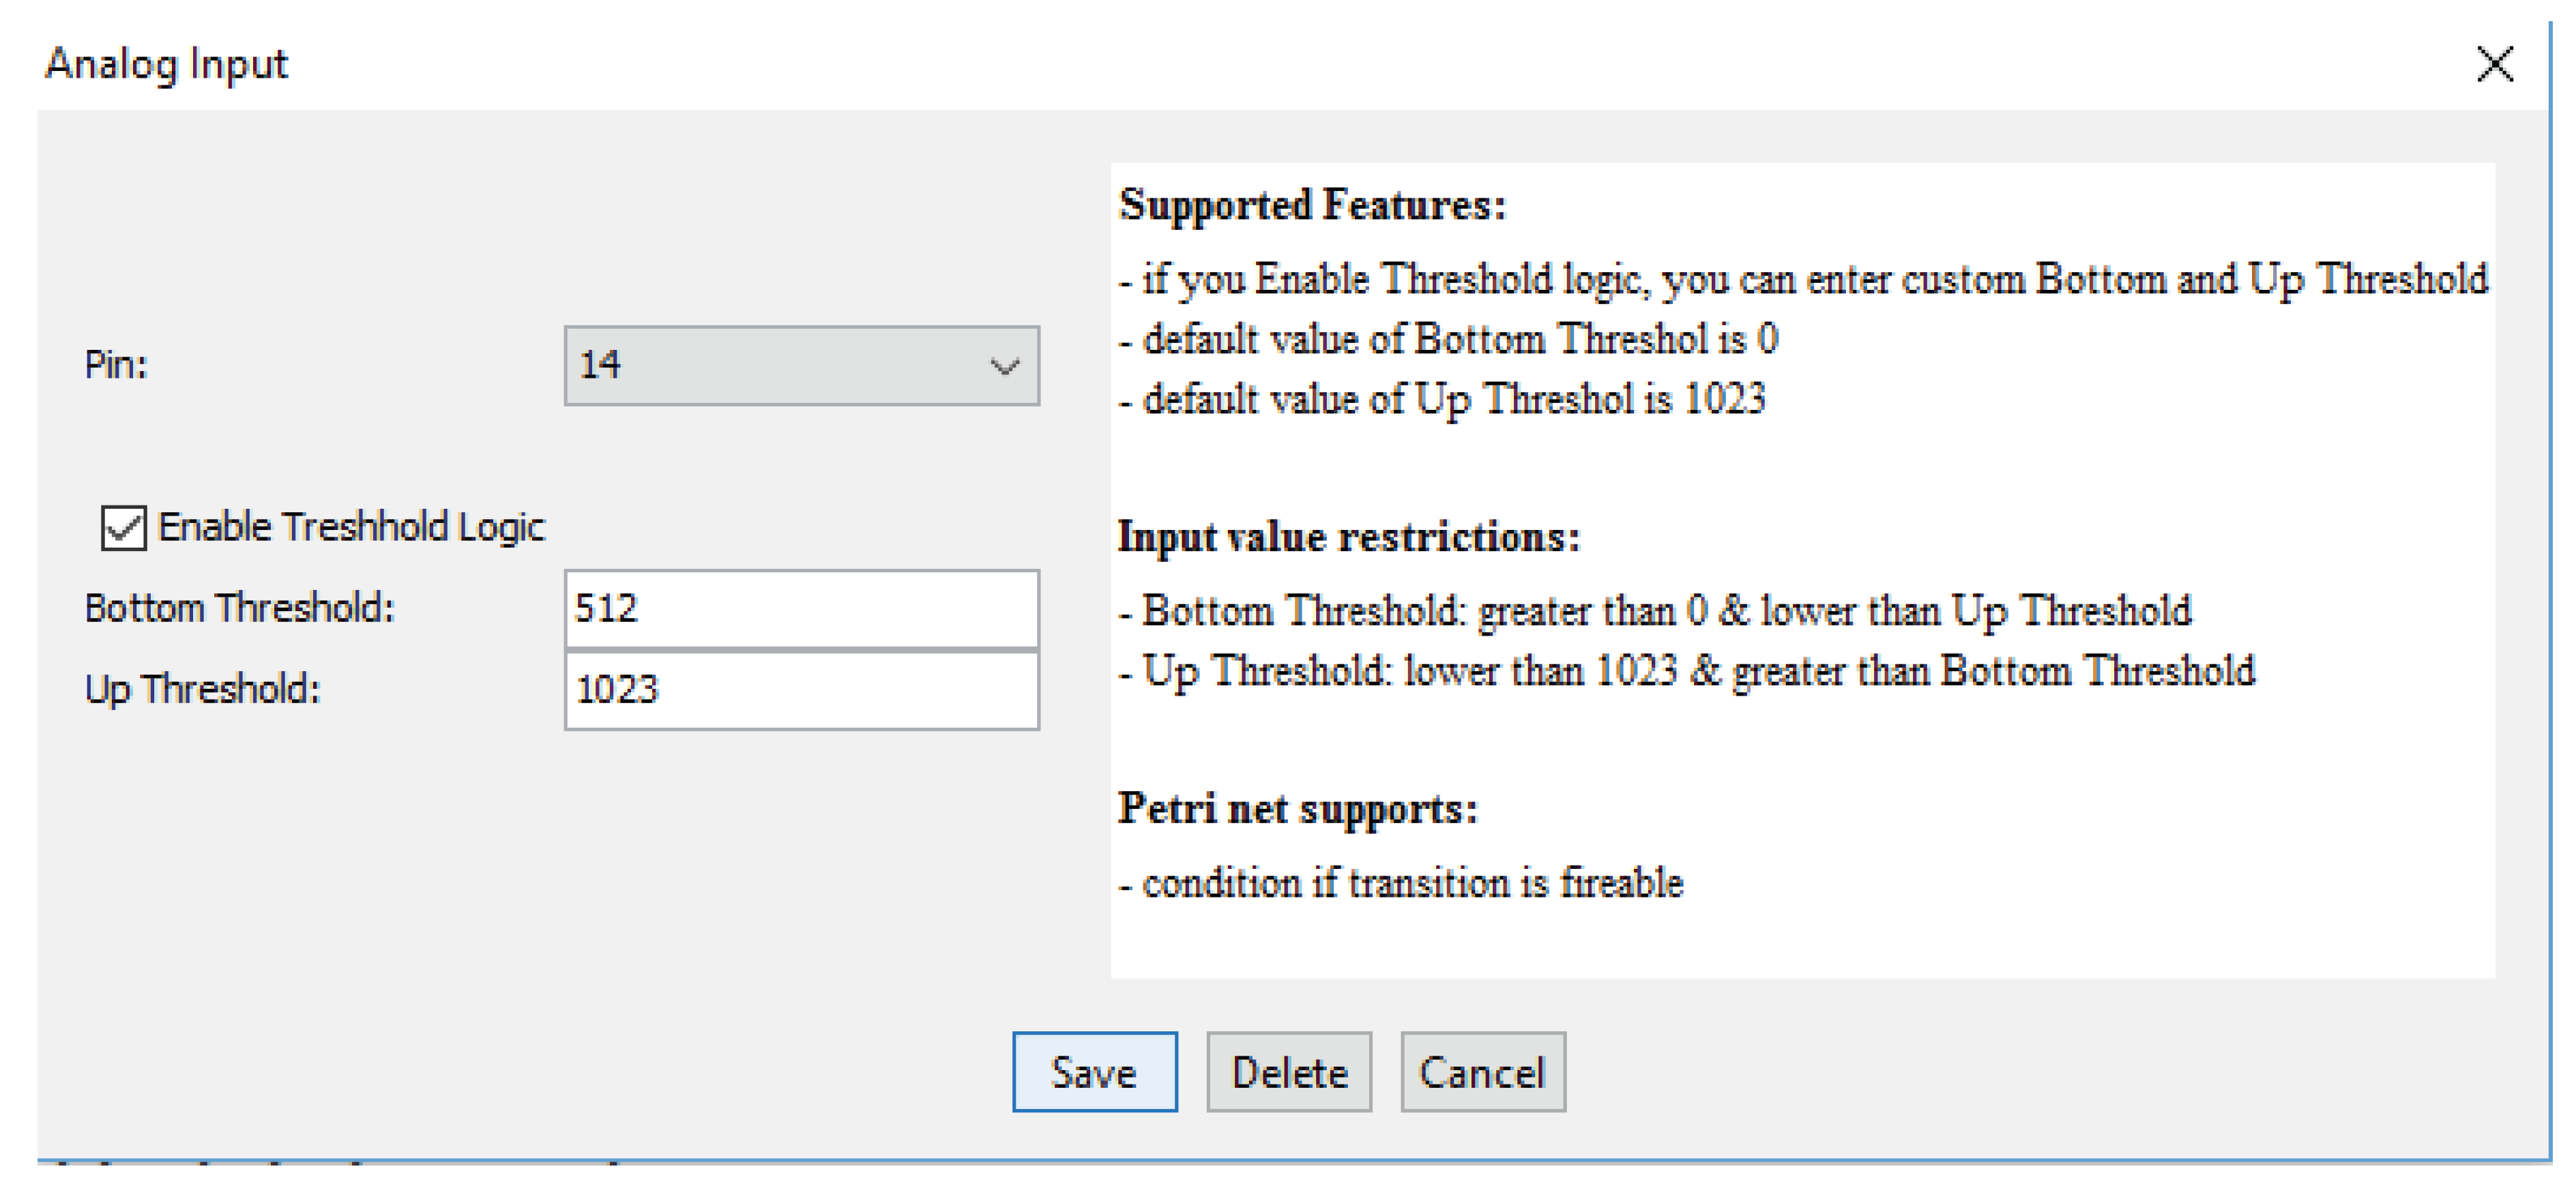Screen dimensions: 2576x1186
Task: Click the Bottom Threshold: label
Action: pos(240,608)
